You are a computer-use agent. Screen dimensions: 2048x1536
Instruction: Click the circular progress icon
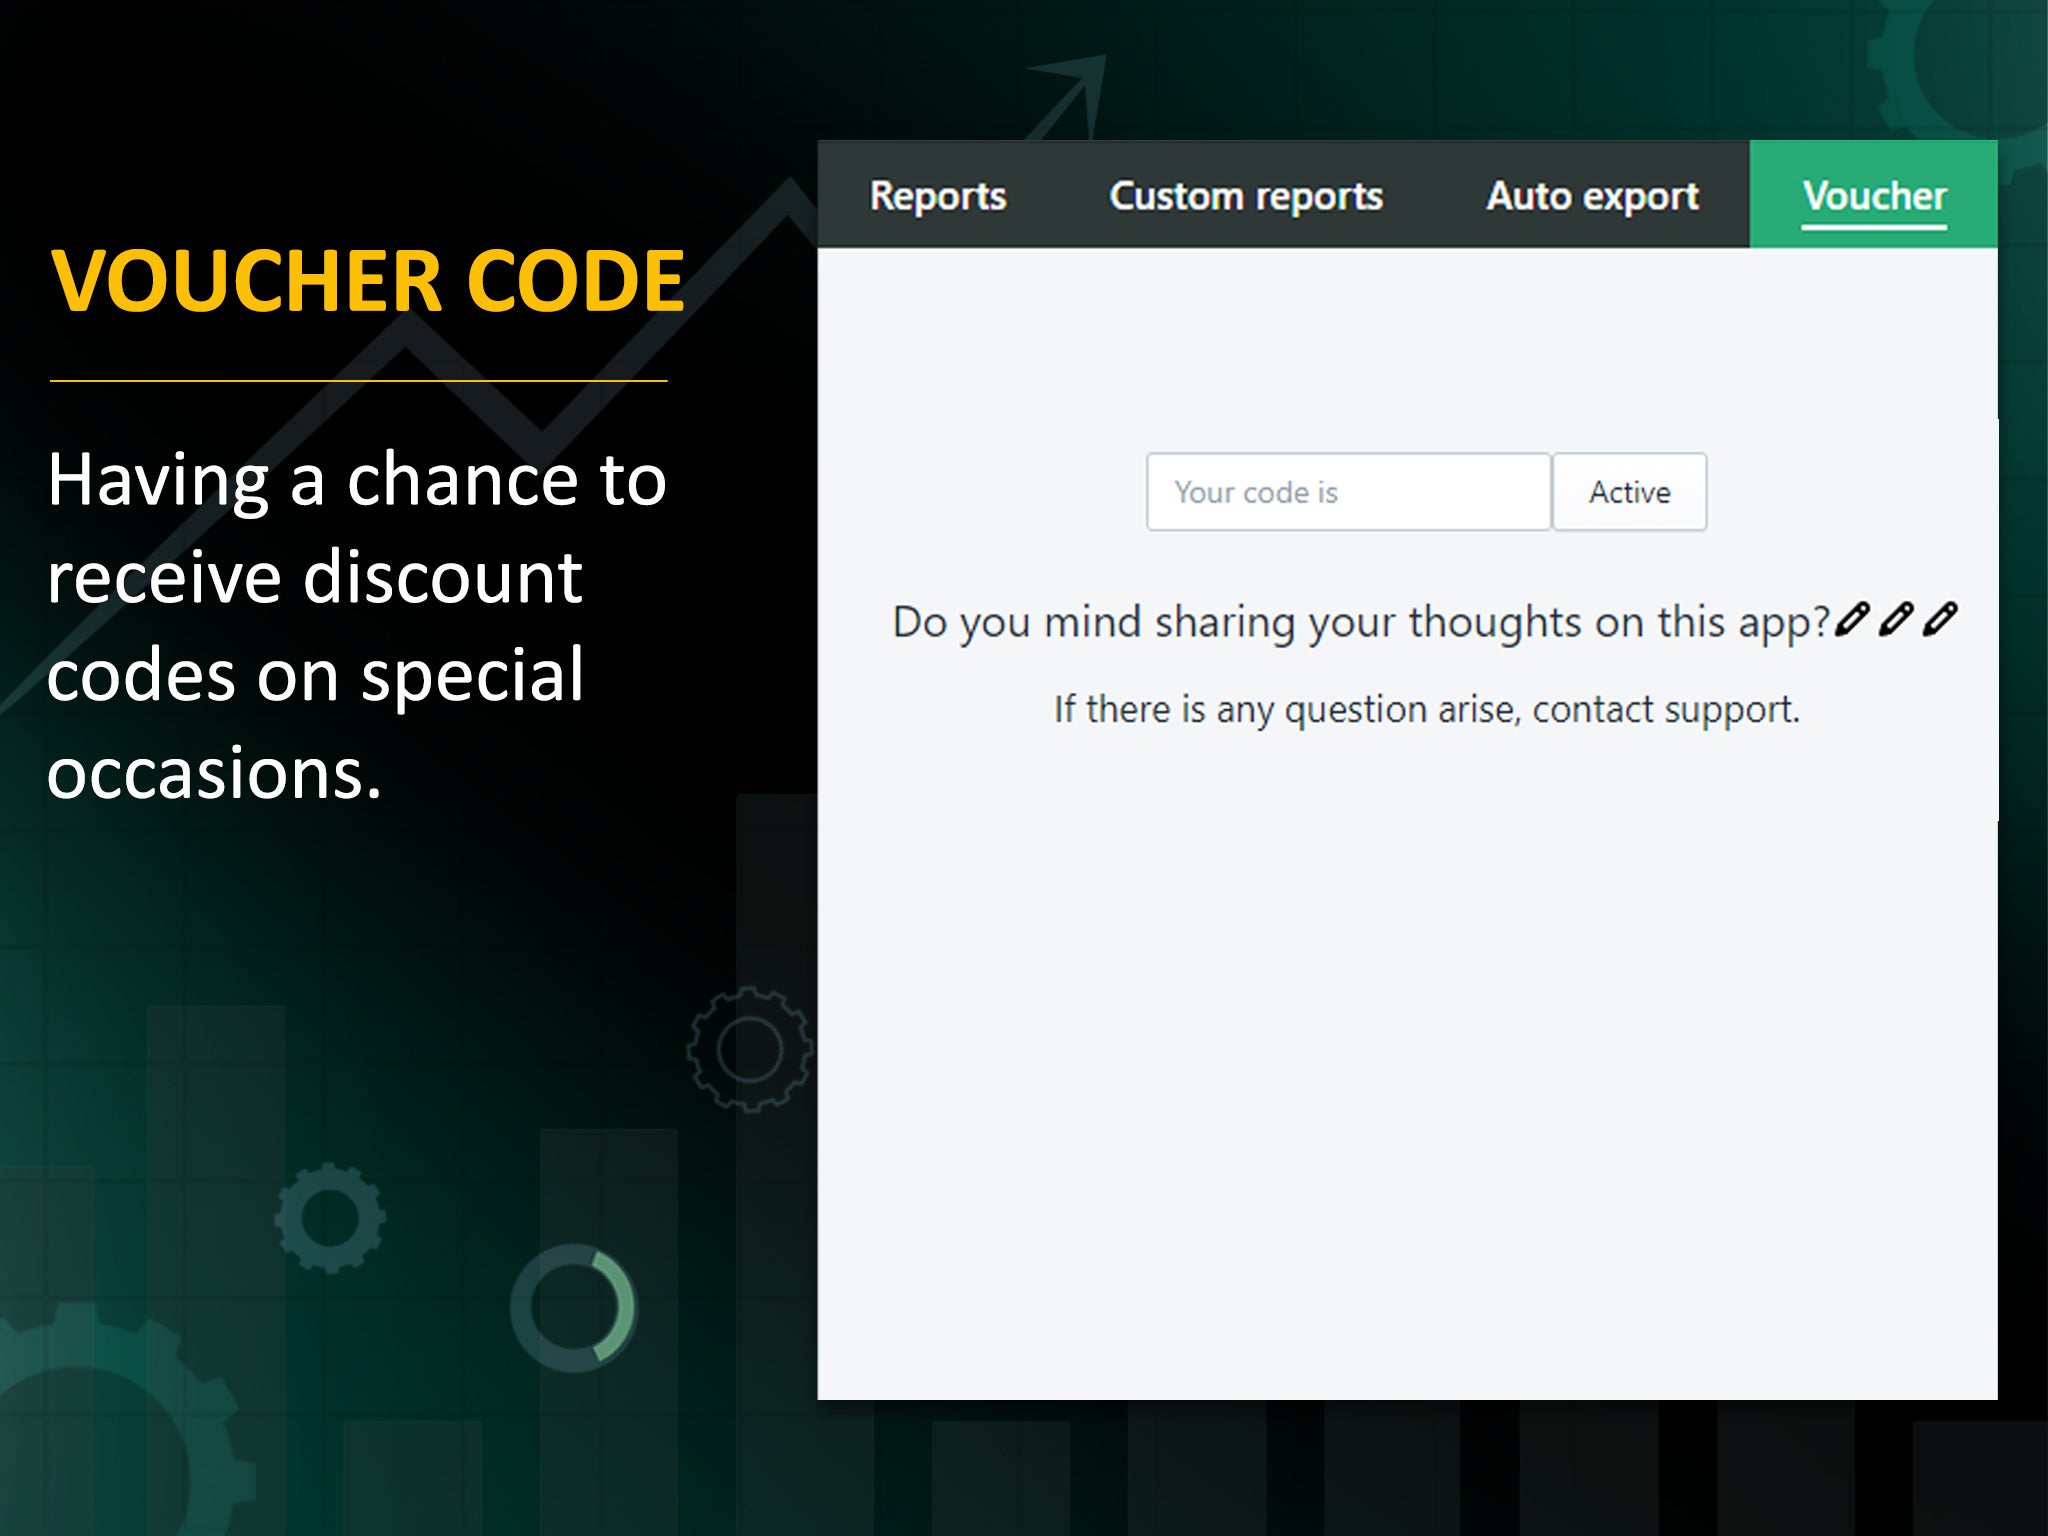click(x=571, y=1309)
